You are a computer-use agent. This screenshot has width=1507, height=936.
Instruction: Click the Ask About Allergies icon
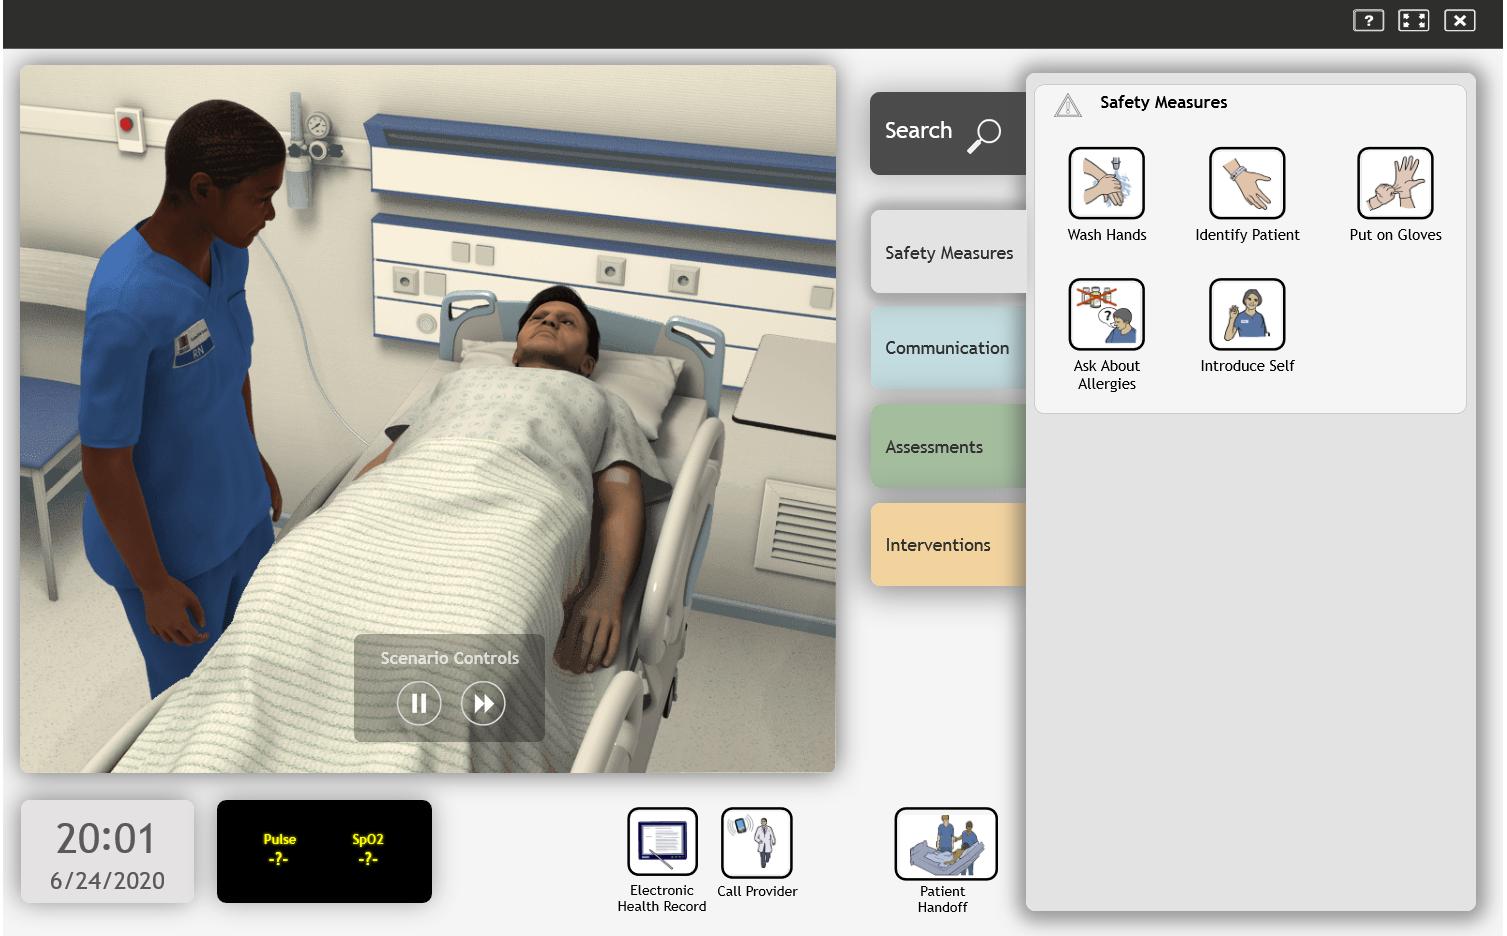pyautogui.click(x=1106, y=315)
